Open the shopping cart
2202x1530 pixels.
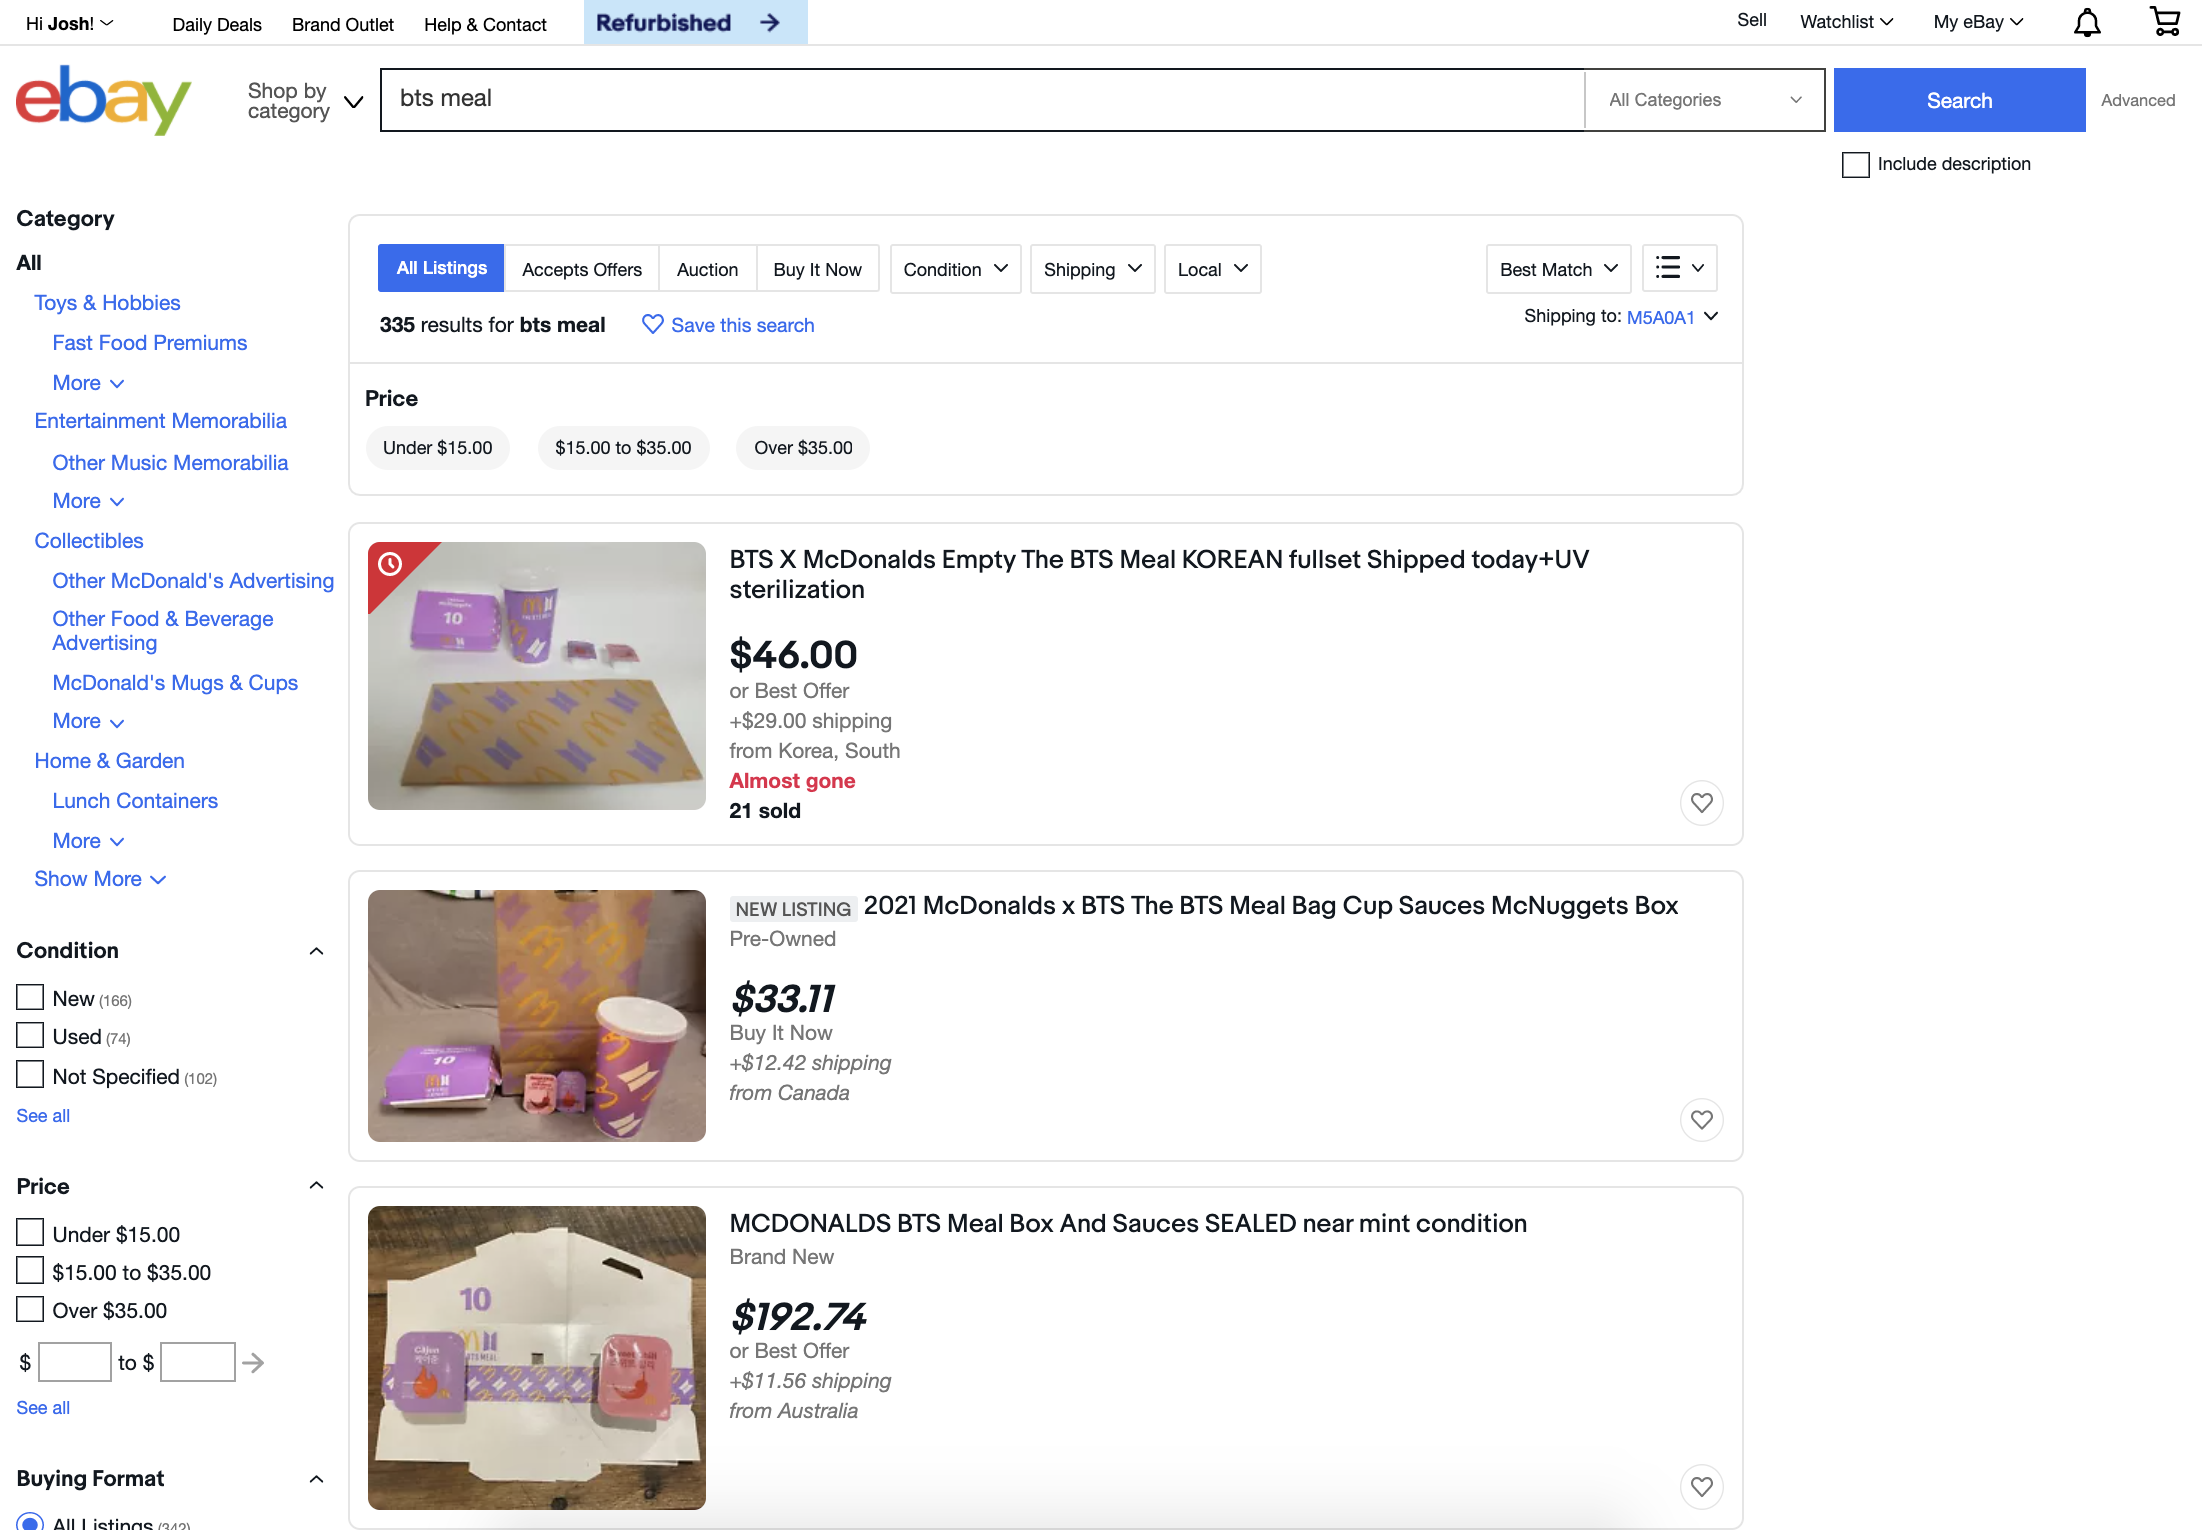tap(2165, 22)
